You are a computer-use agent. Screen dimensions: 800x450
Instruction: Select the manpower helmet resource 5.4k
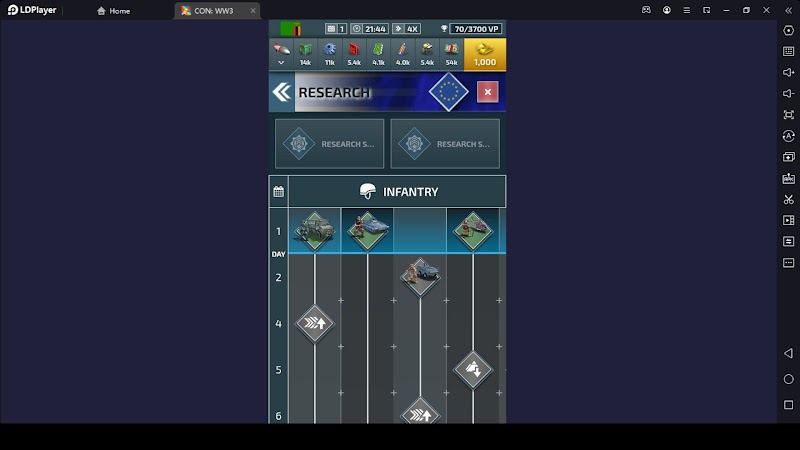coord(427,54)
